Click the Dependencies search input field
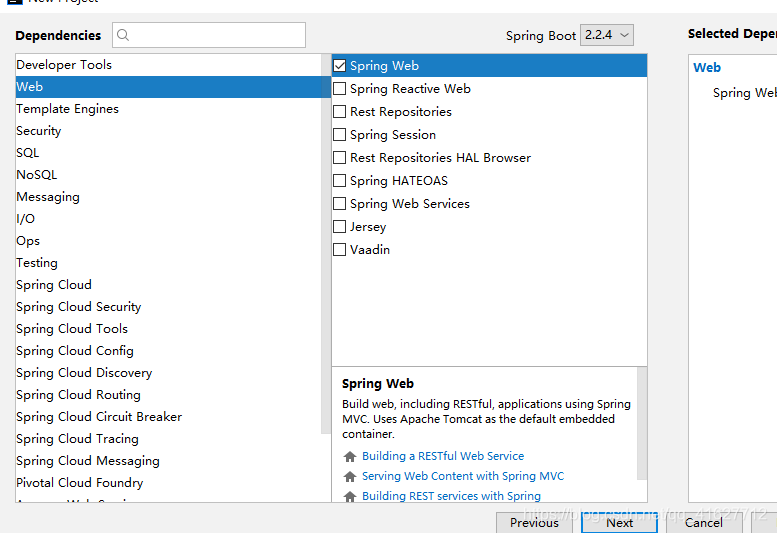Viewport: 777px width, 533px height. pyautogui.click(x=209, y=35)
